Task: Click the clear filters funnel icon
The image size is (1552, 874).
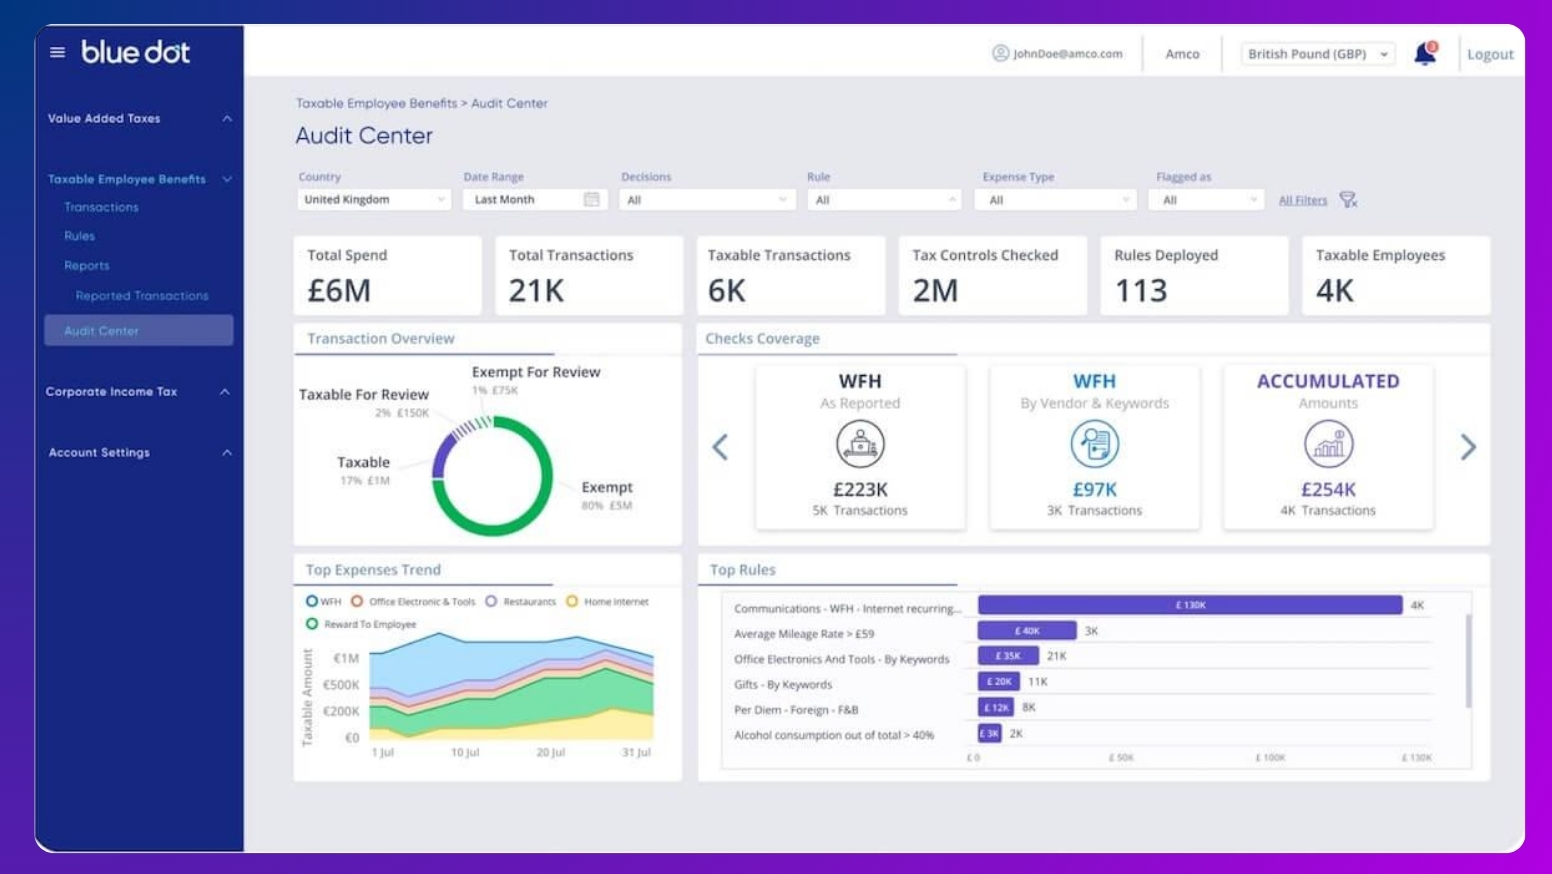Action: [1348, 200]
